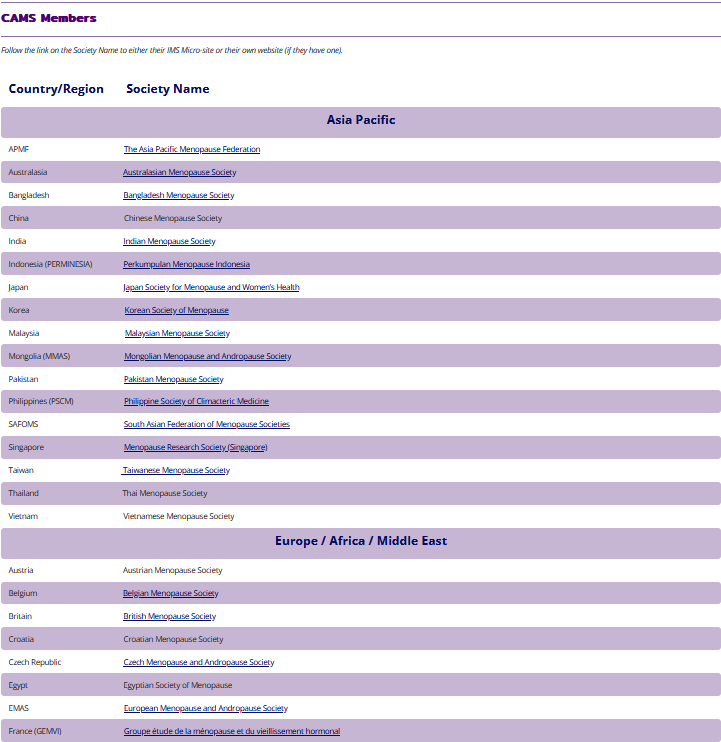Select Thai Menopause Society text

point(165,493)
